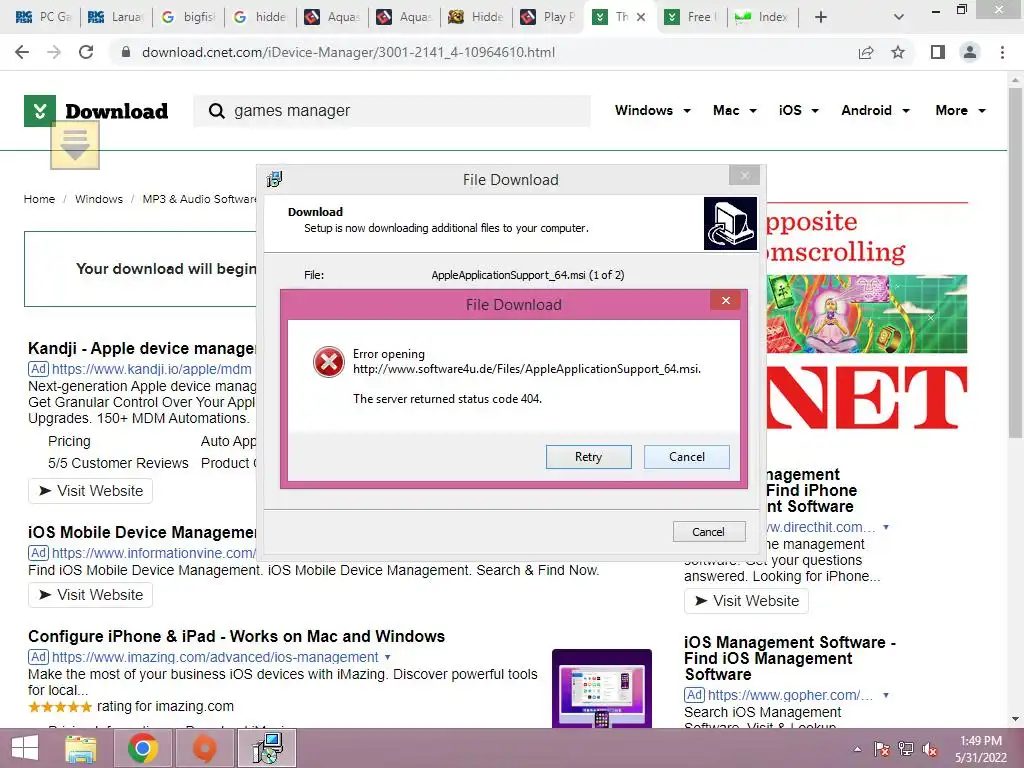
Task: Open Chrome side panel icon
Action: click(x=938, y=52)
